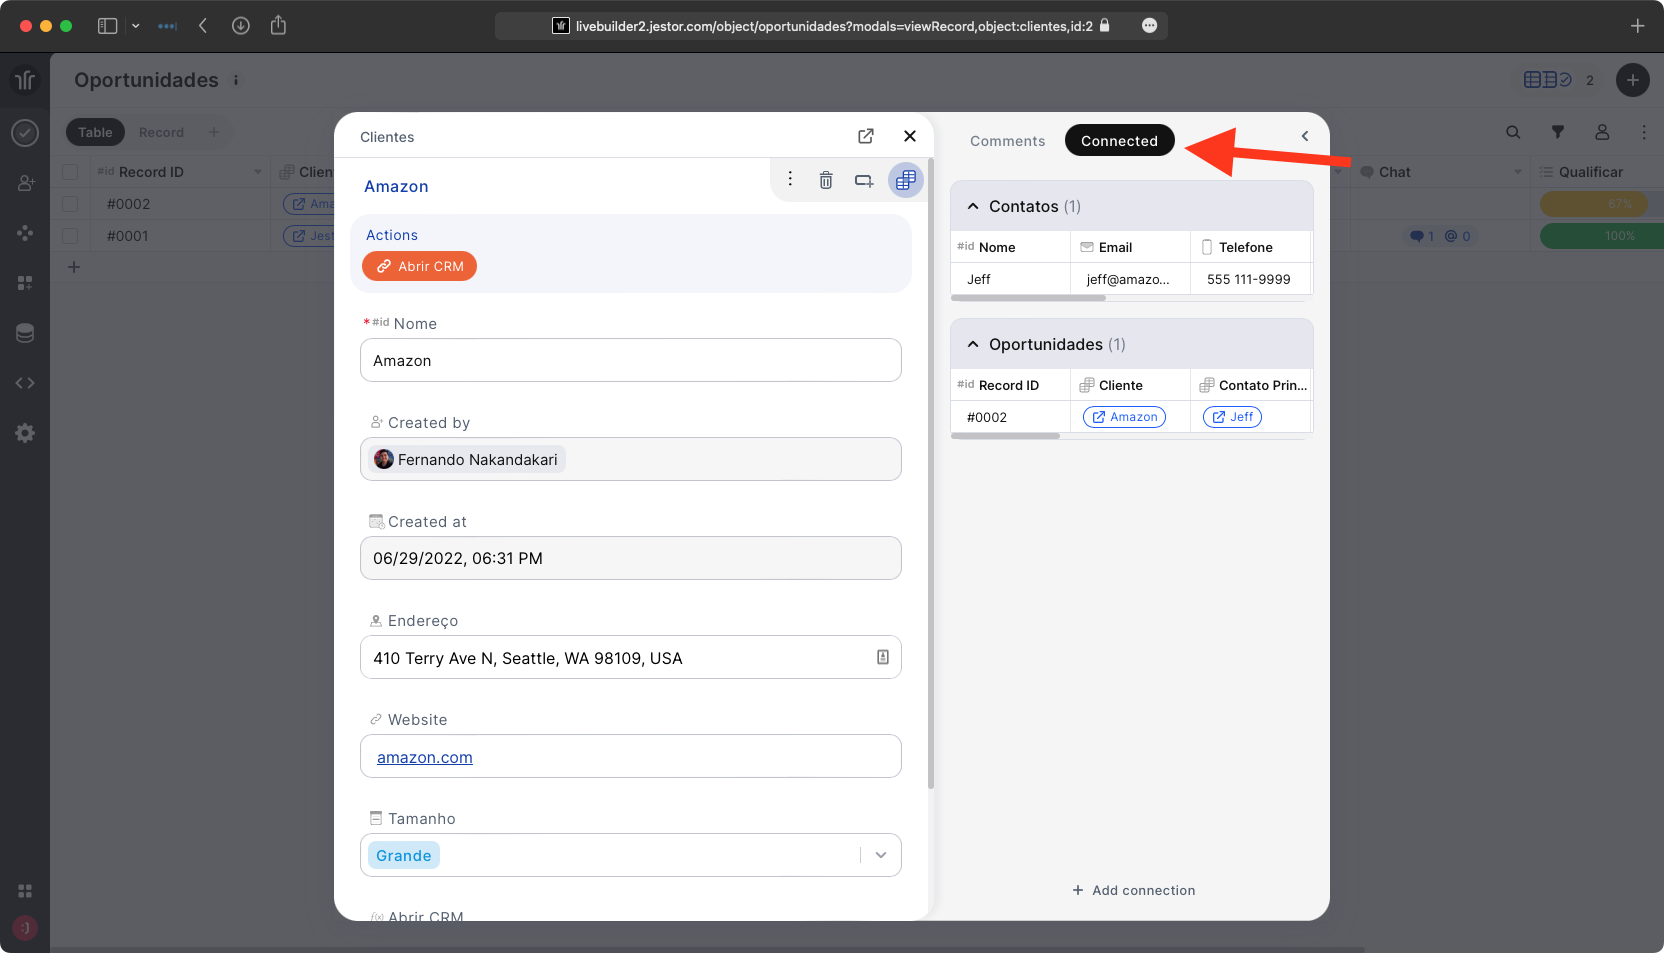
Task: Click the round plus button top right
Action: click(1632, 80)
